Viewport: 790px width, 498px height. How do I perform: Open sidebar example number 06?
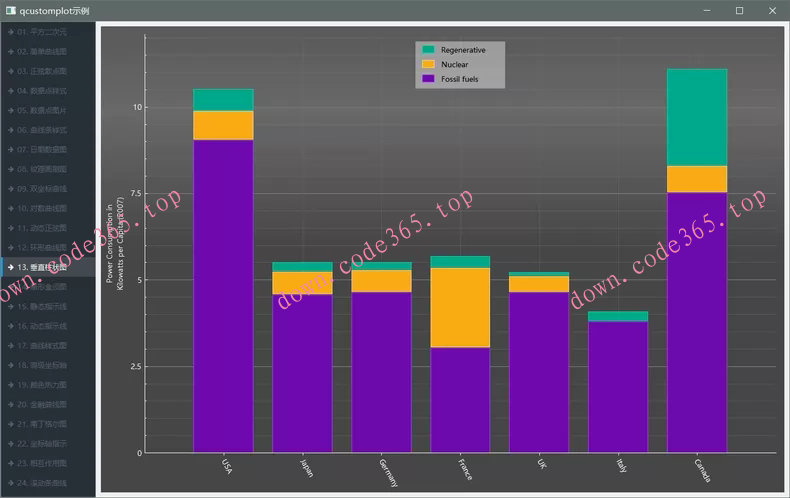pyautogui.click(x=47, y=130)
